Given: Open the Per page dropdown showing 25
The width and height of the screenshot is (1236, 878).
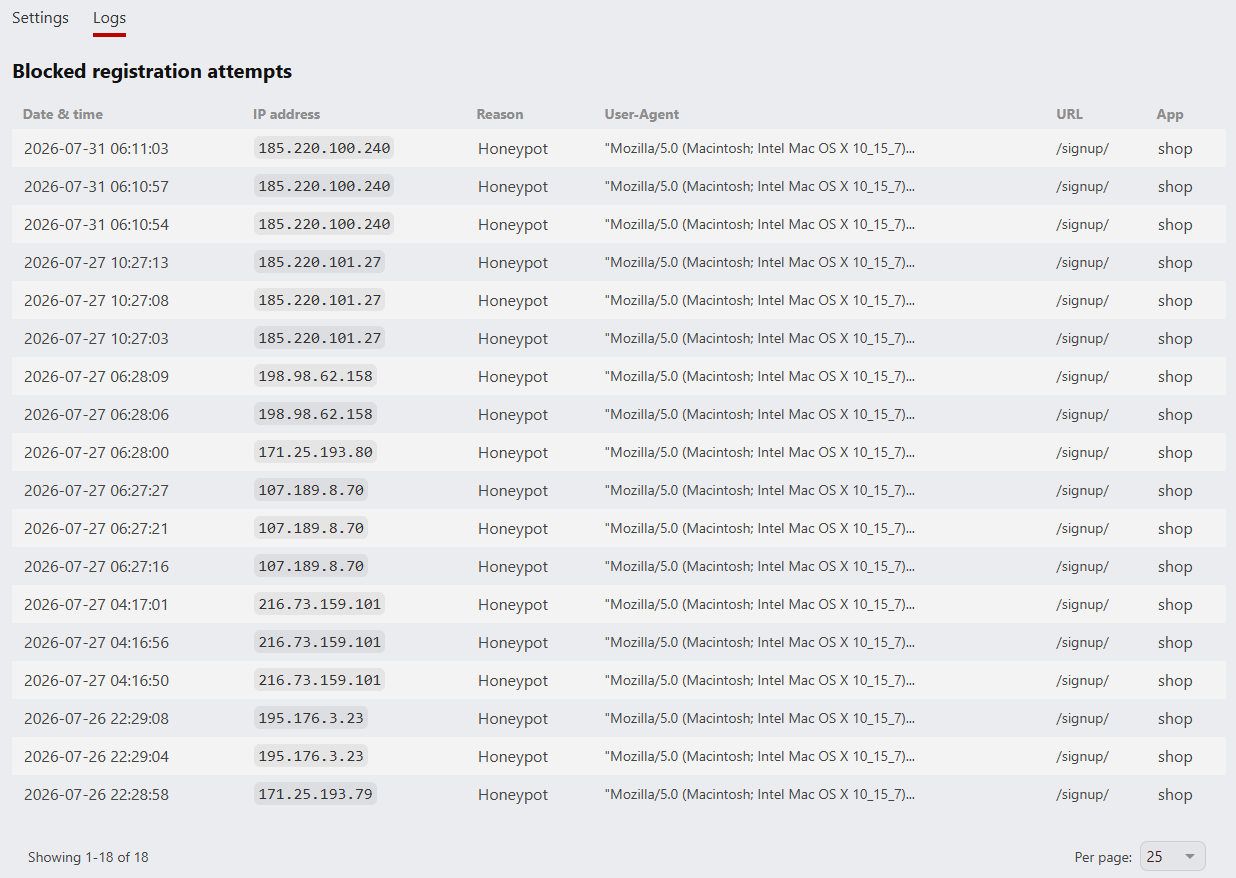Looking at the screenshot, I should [1173, 857].
